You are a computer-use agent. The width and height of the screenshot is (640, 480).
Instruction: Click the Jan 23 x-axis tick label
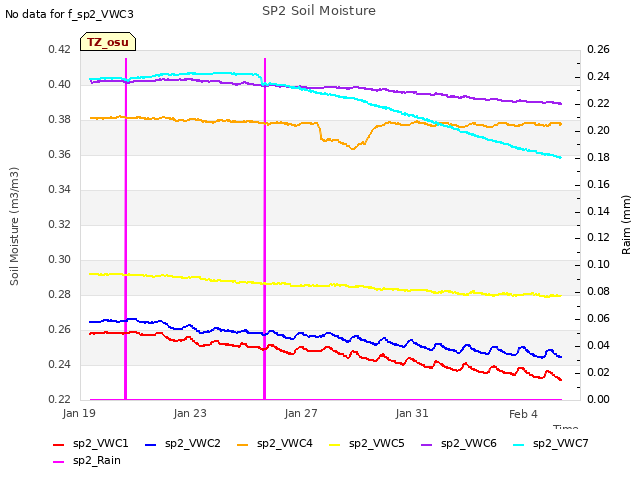(x=190, y=413)
